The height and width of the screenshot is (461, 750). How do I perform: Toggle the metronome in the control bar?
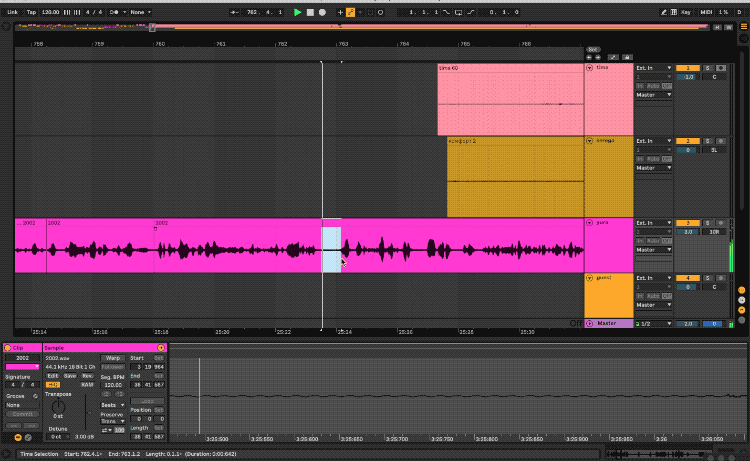(x=114, y=12)
